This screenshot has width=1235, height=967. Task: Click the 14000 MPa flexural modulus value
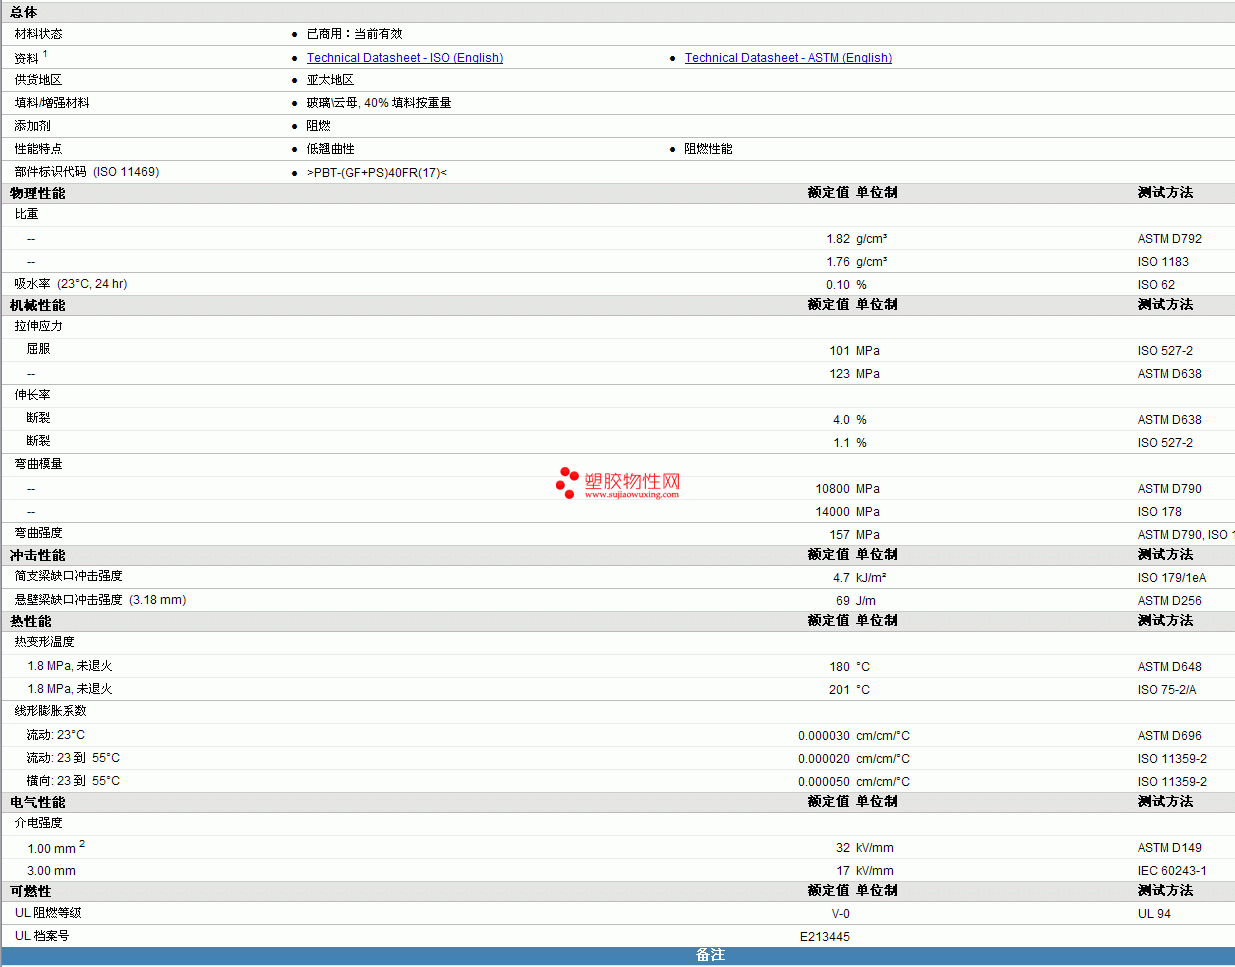(832, 512)
